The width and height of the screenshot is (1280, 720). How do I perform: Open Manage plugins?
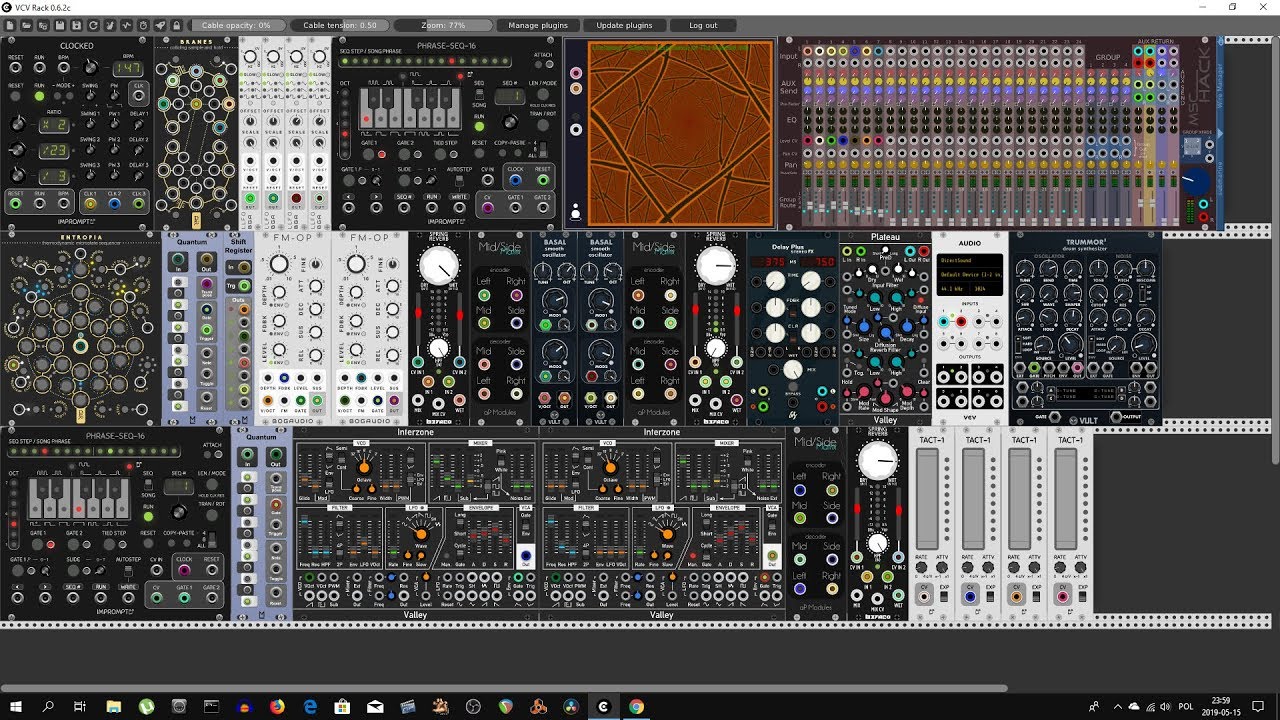538,25
